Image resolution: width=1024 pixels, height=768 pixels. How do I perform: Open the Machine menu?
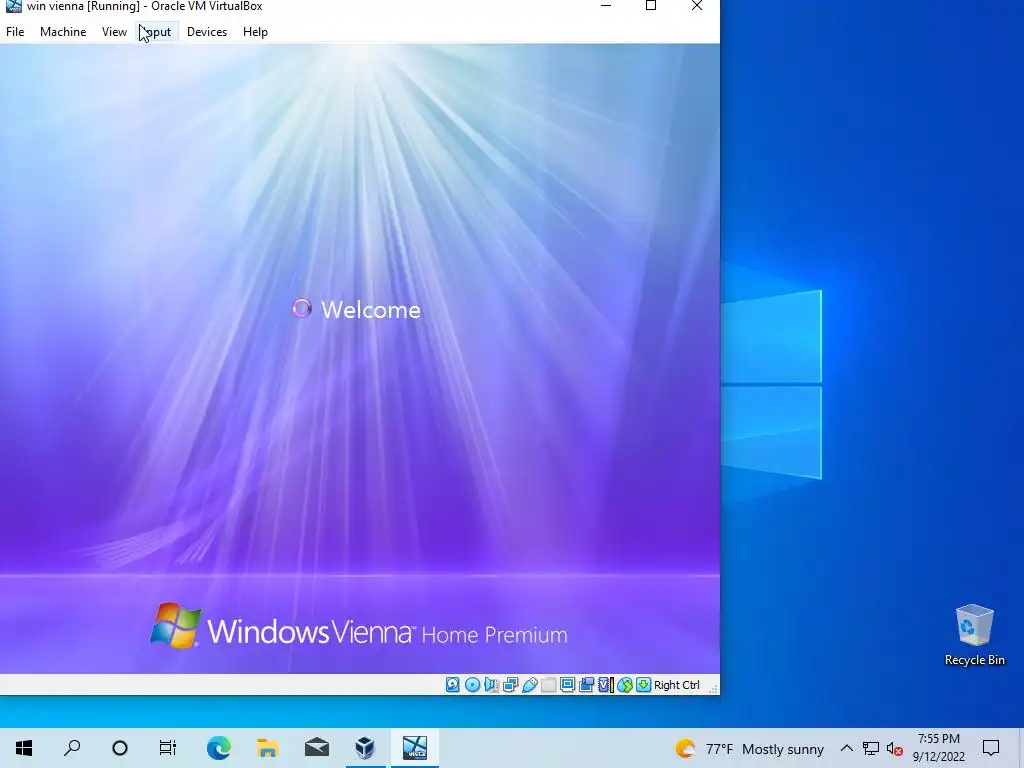(x=63, y=32)
